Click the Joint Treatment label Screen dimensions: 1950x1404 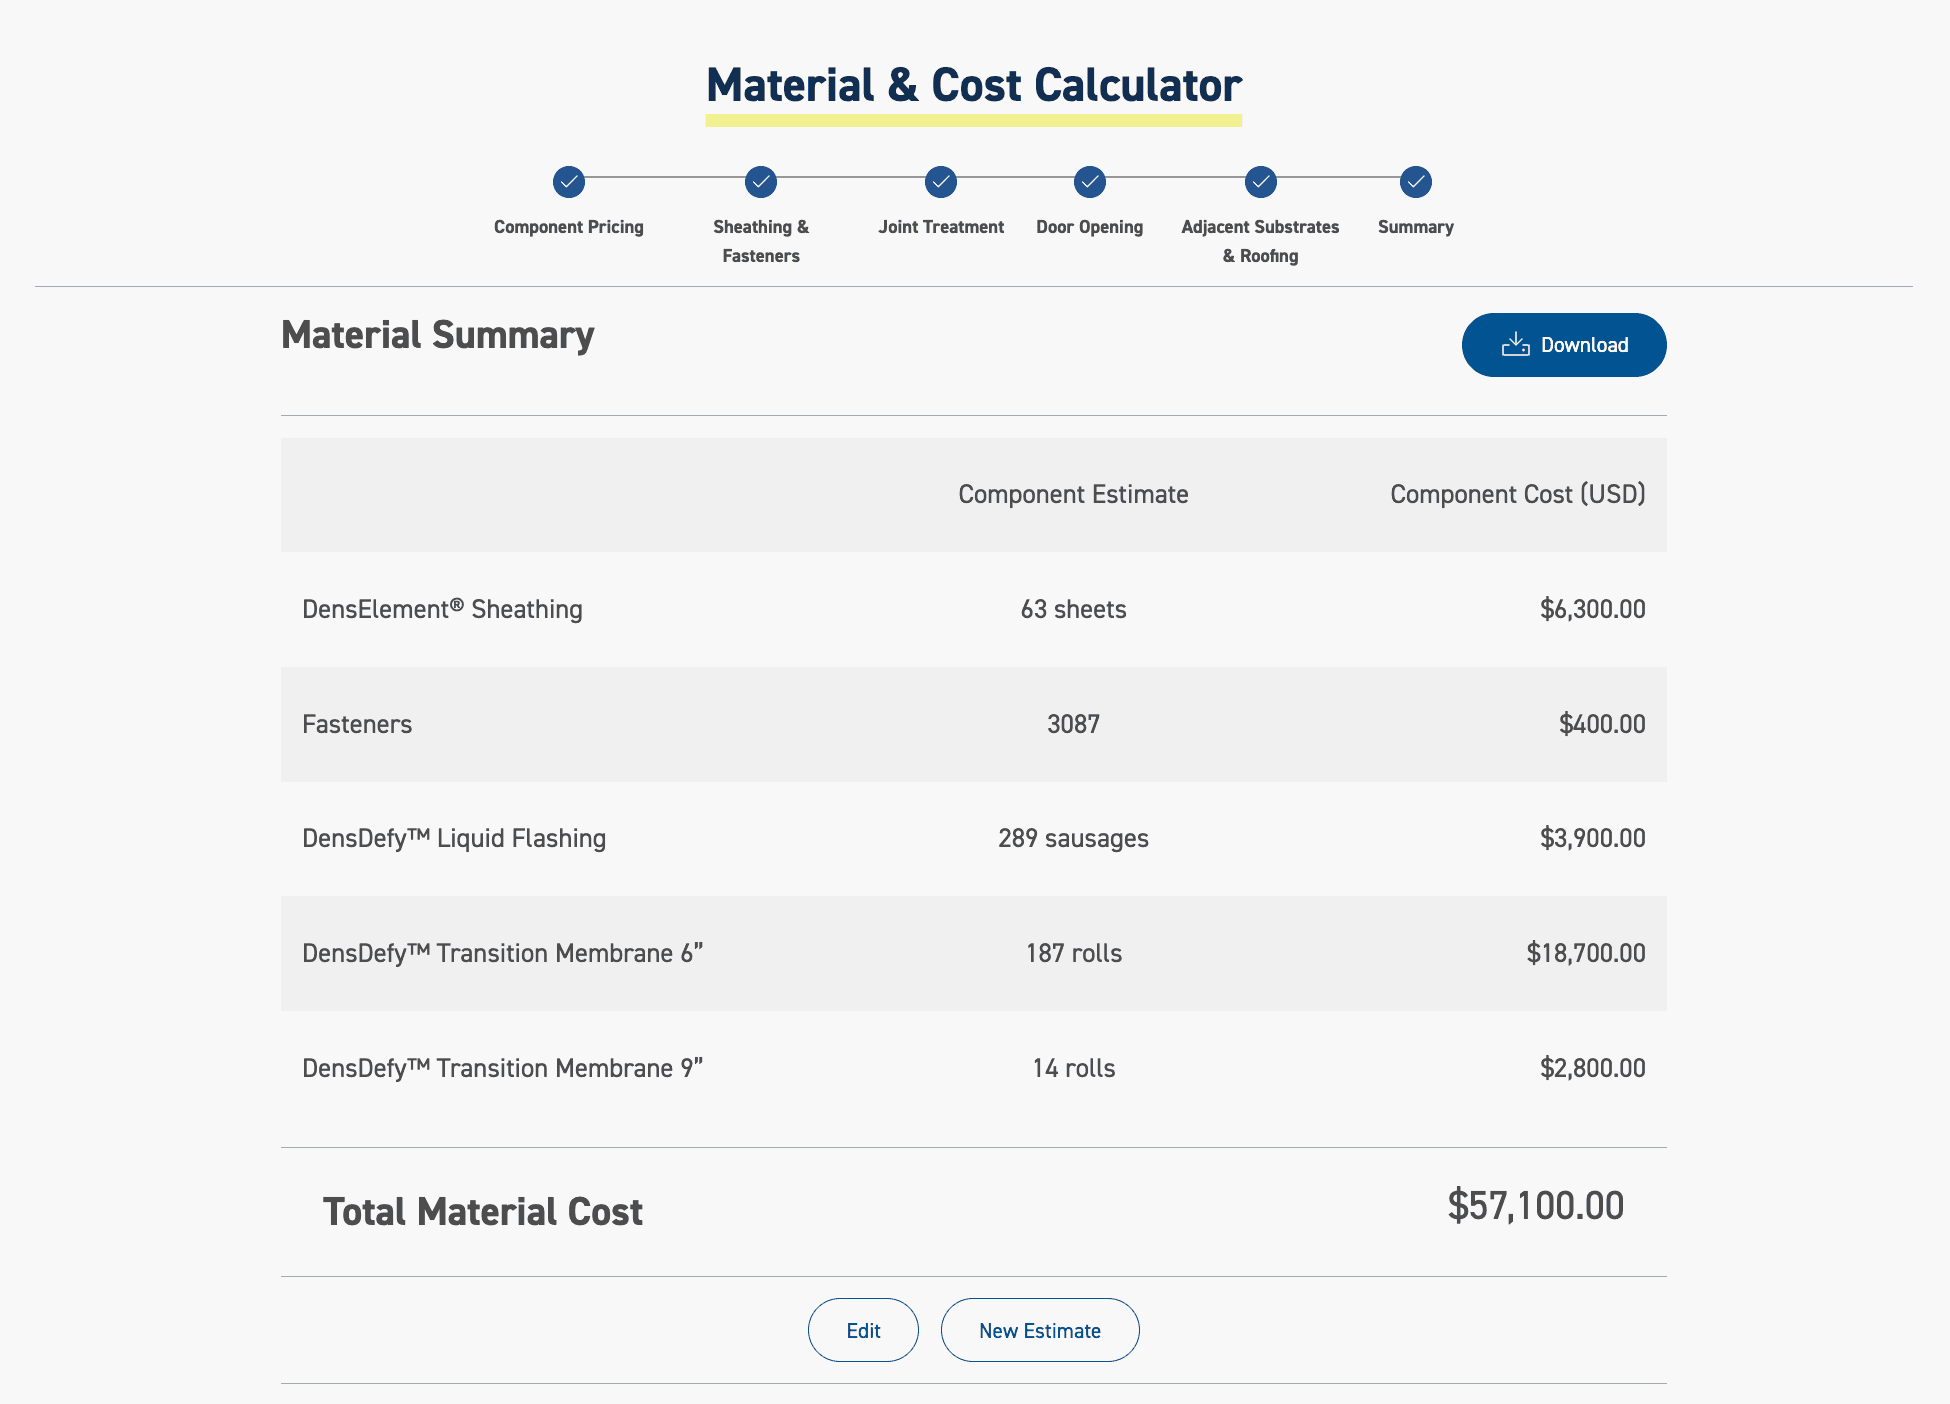click(x=940, y=227)
